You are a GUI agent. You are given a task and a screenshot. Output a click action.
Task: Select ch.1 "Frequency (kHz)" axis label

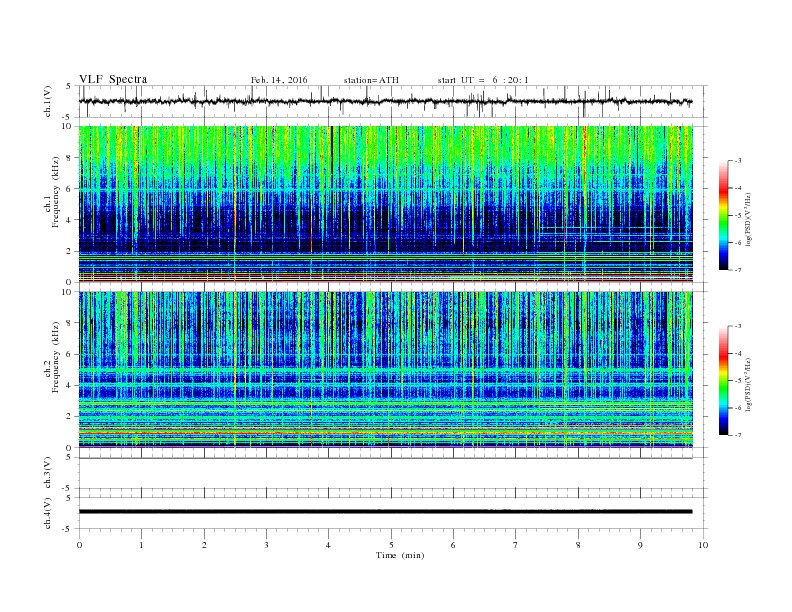click(56, 192)
